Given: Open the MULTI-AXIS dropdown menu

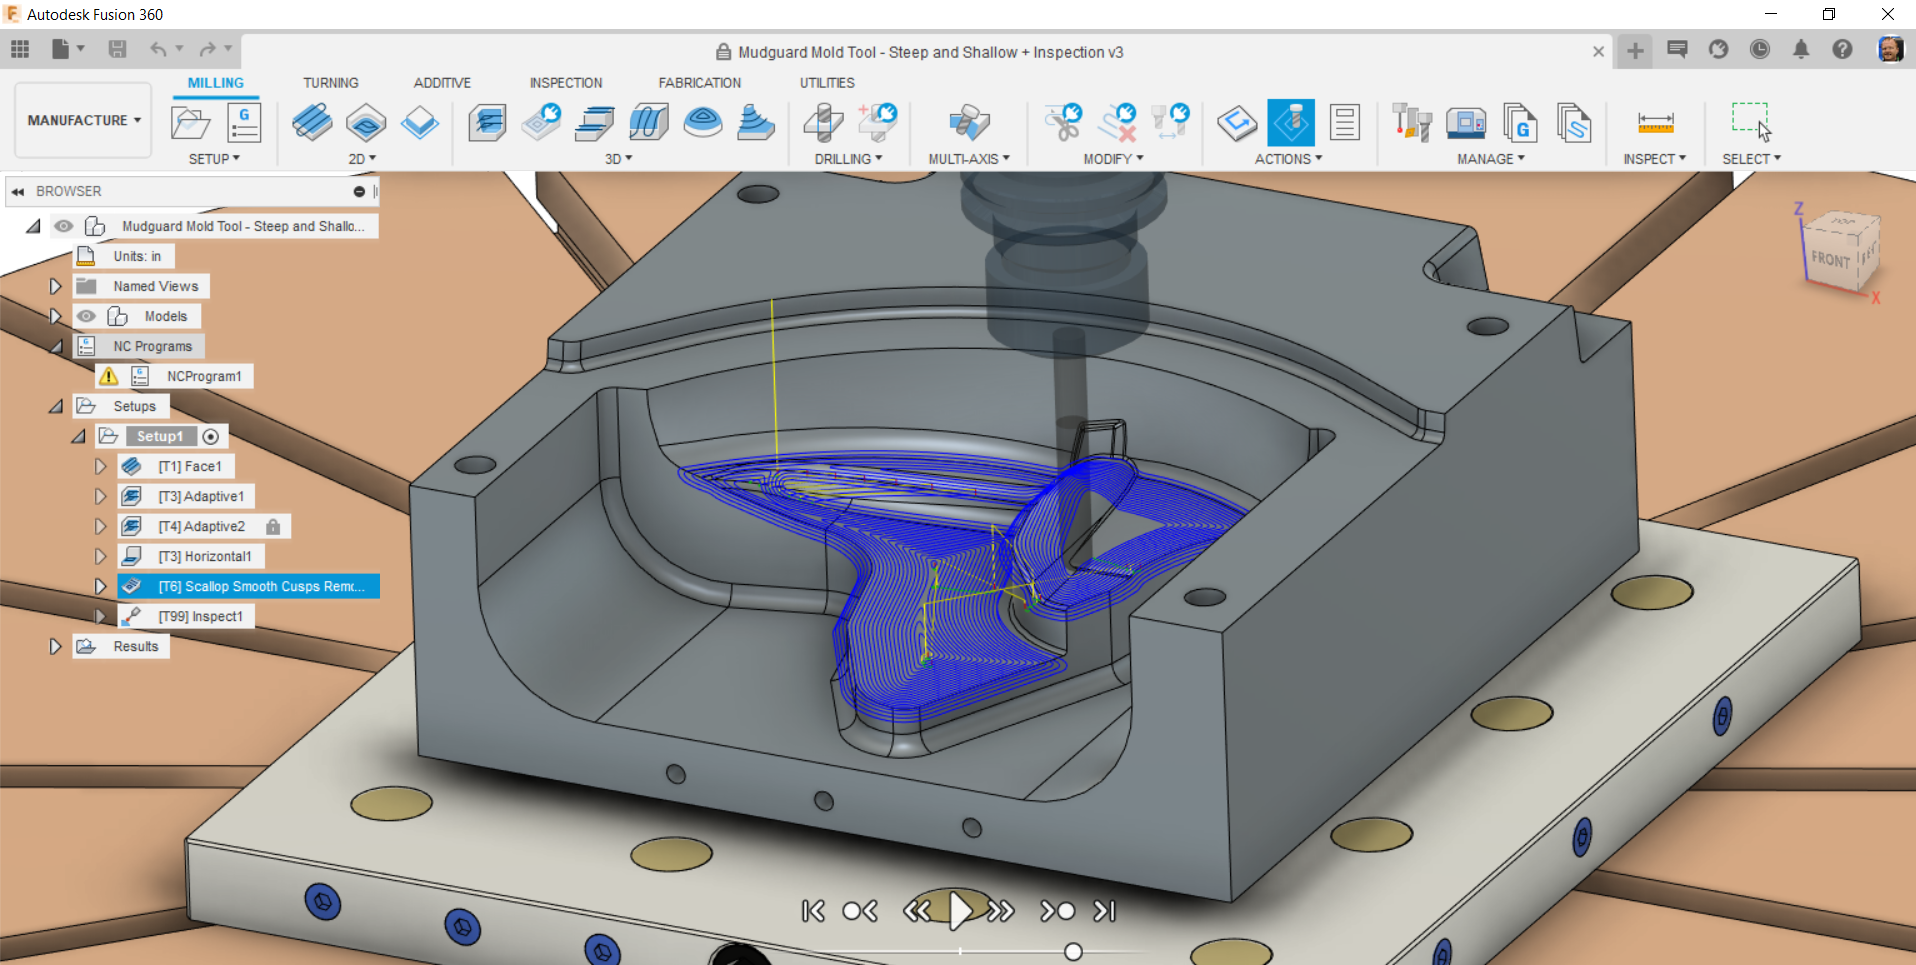Looking at the screenshot, I should pyautogui.click(x=969, y=159).
